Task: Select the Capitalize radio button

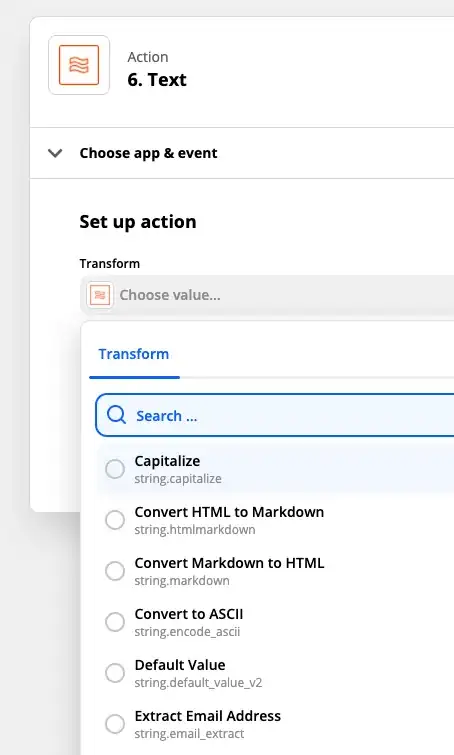Action: (x=115, y=469)
